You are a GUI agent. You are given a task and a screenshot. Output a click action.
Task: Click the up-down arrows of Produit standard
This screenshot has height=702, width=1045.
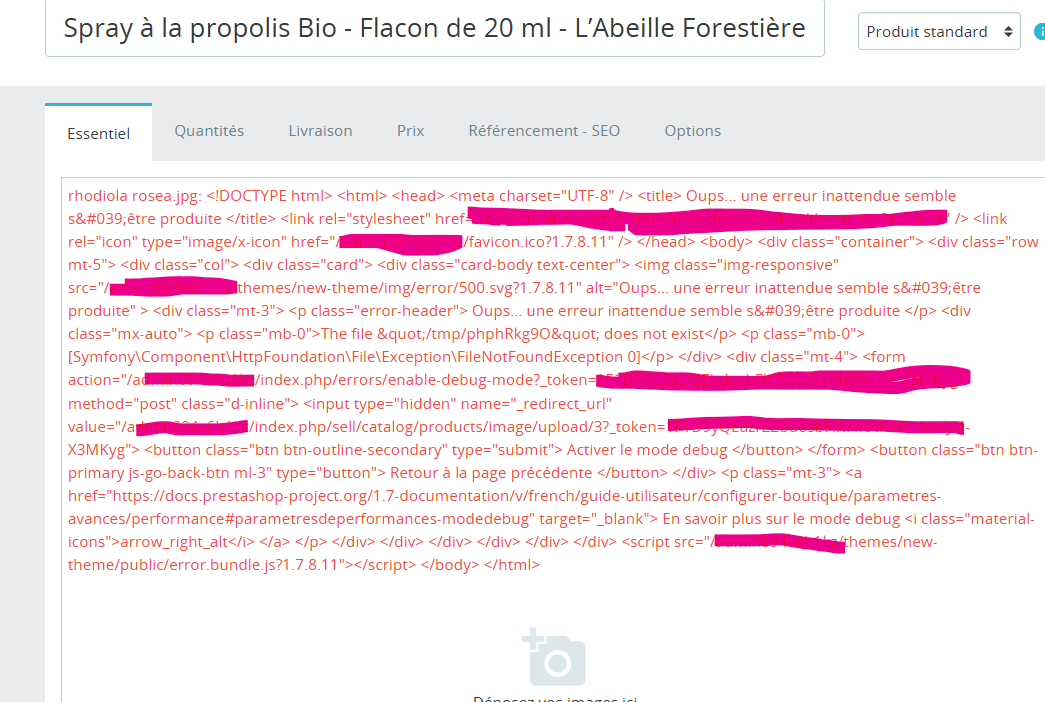click(1008, 31)
